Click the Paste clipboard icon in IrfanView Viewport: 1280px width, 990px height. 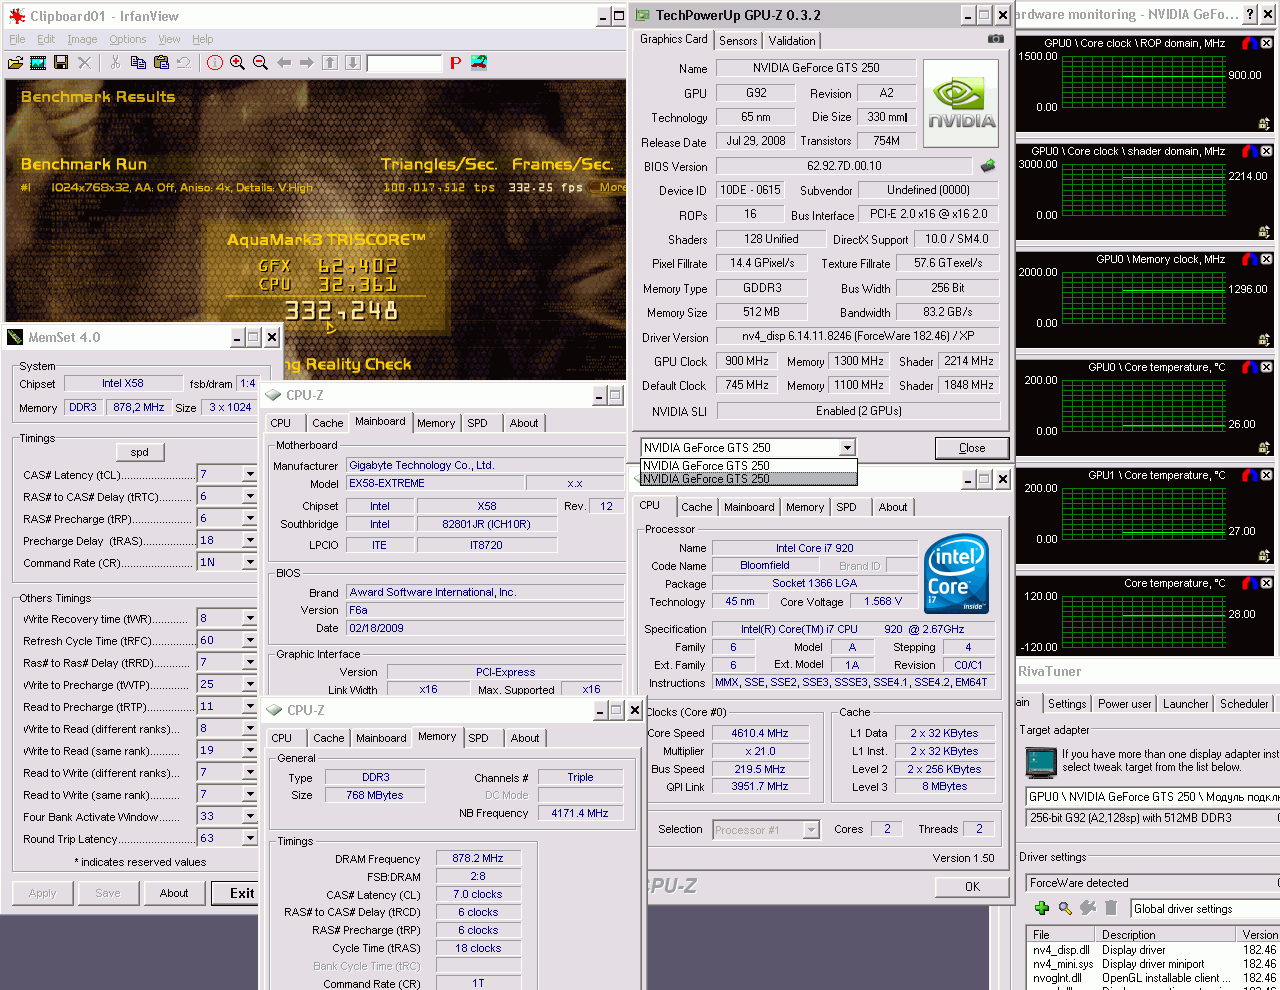coord(161,63)
